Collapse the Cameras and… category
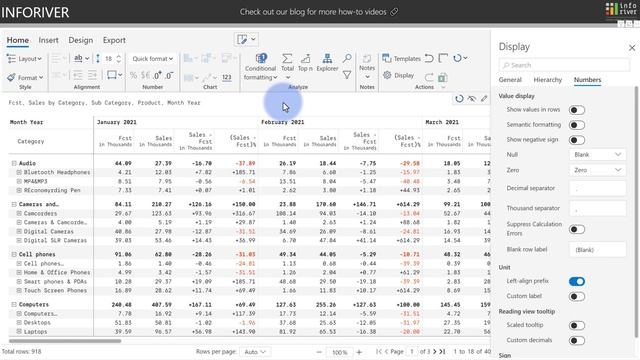 click(14, 204)
